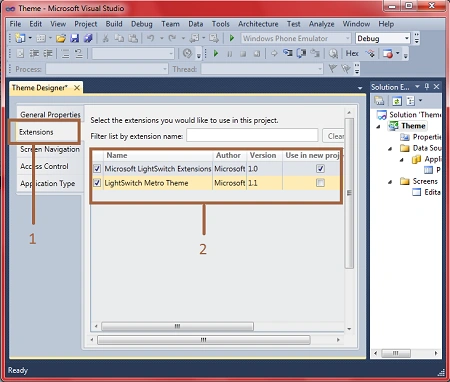Open the Process dropdown

[165, 69]
